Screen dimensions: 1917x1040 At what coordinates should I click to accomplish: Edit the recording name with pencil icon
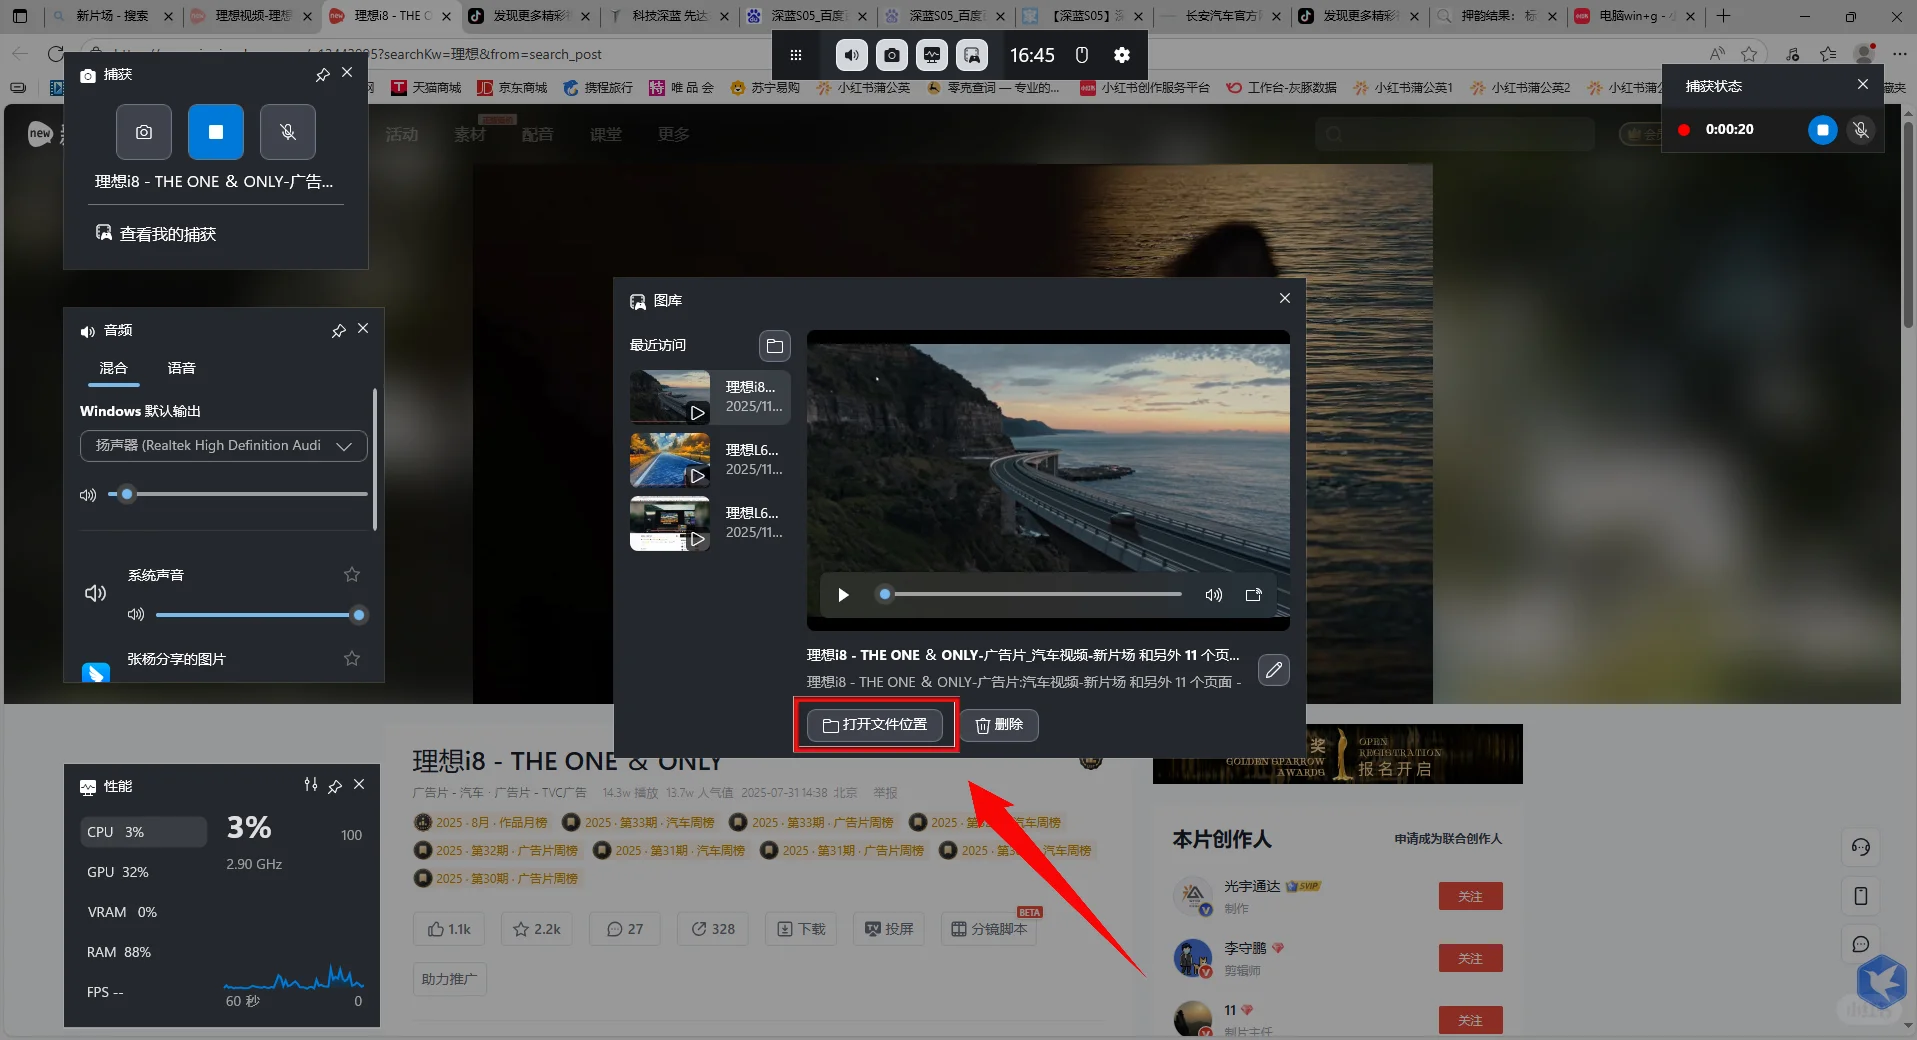tap(1273, 670)
